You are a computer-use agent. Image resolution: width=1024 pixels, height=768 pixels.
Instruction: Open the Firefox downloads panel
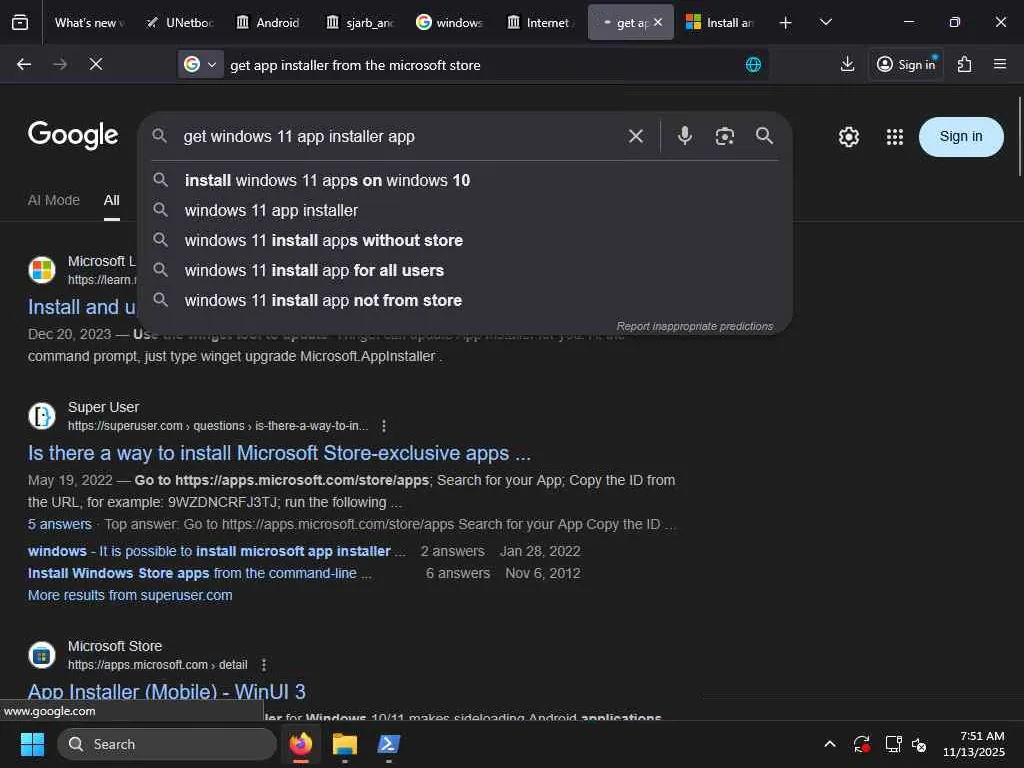pyautogui.click(x=847, y=64)
